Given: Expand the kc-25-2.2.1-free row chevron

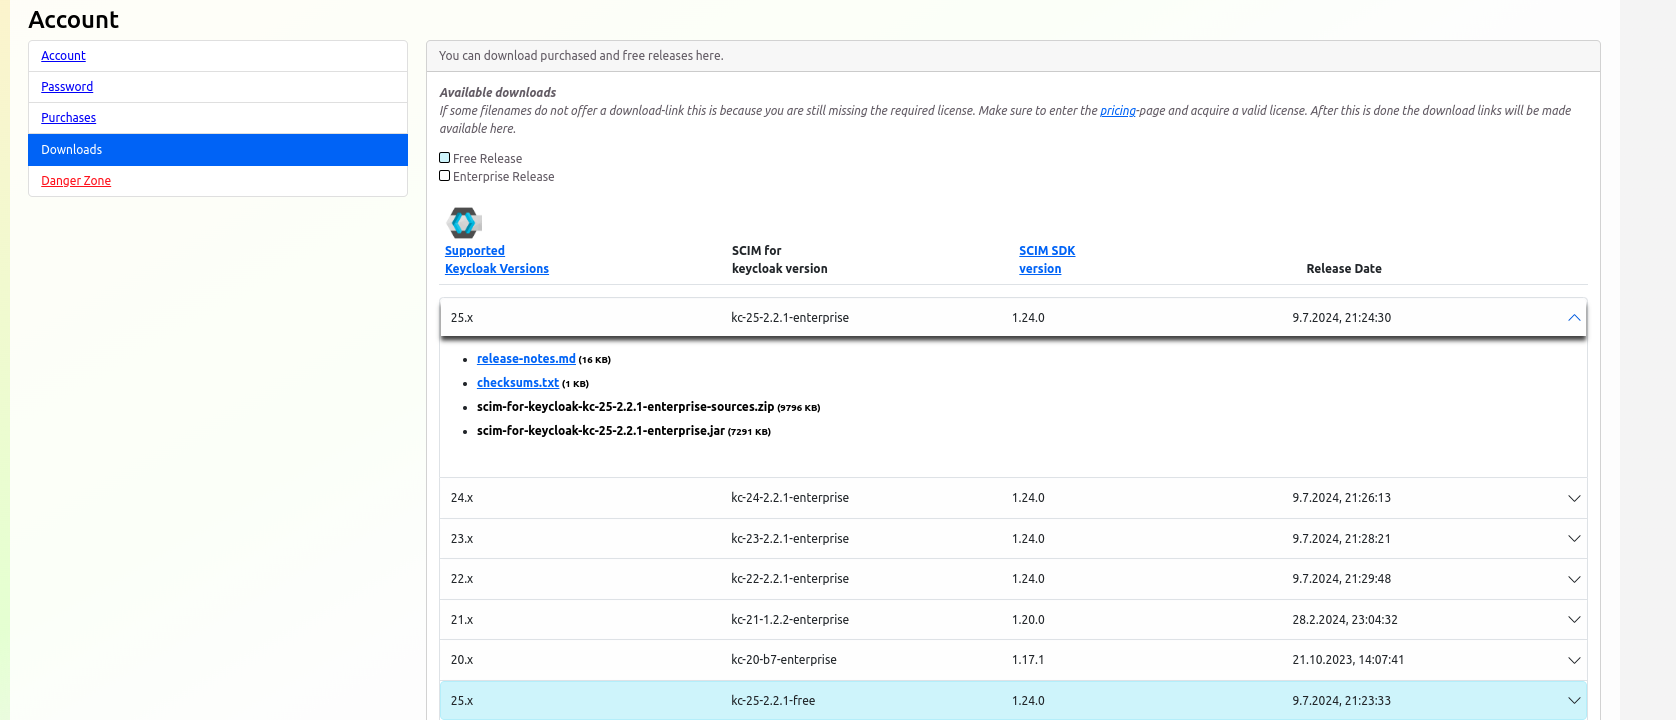Looking at the screenshot, I should pyautogui.click(x=1573, y=701).
